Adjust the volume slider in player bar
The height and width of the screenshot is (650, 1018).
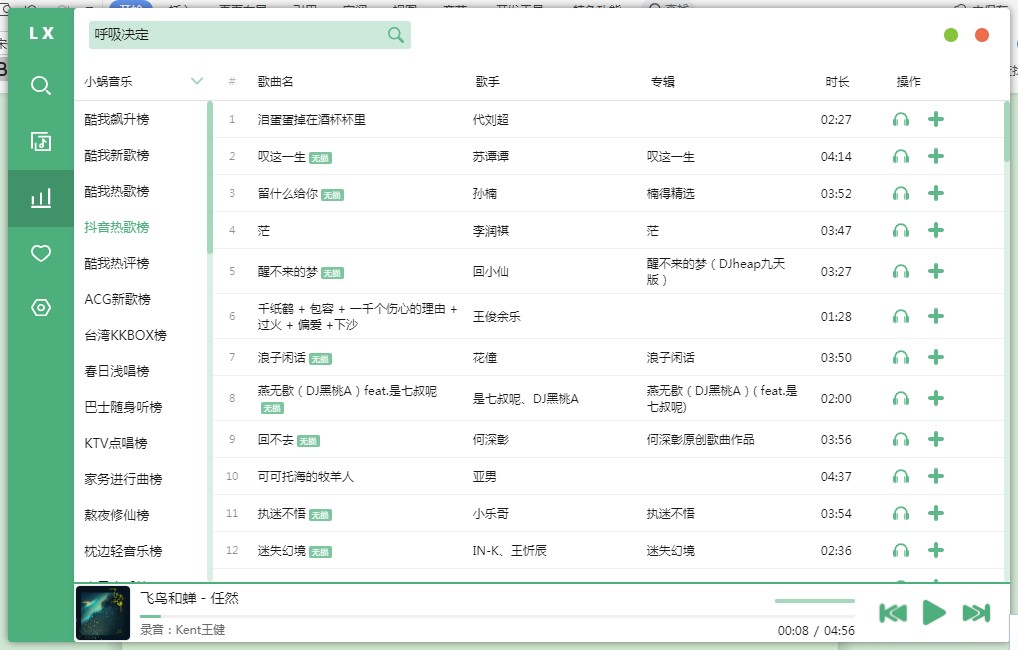point(814,601)
